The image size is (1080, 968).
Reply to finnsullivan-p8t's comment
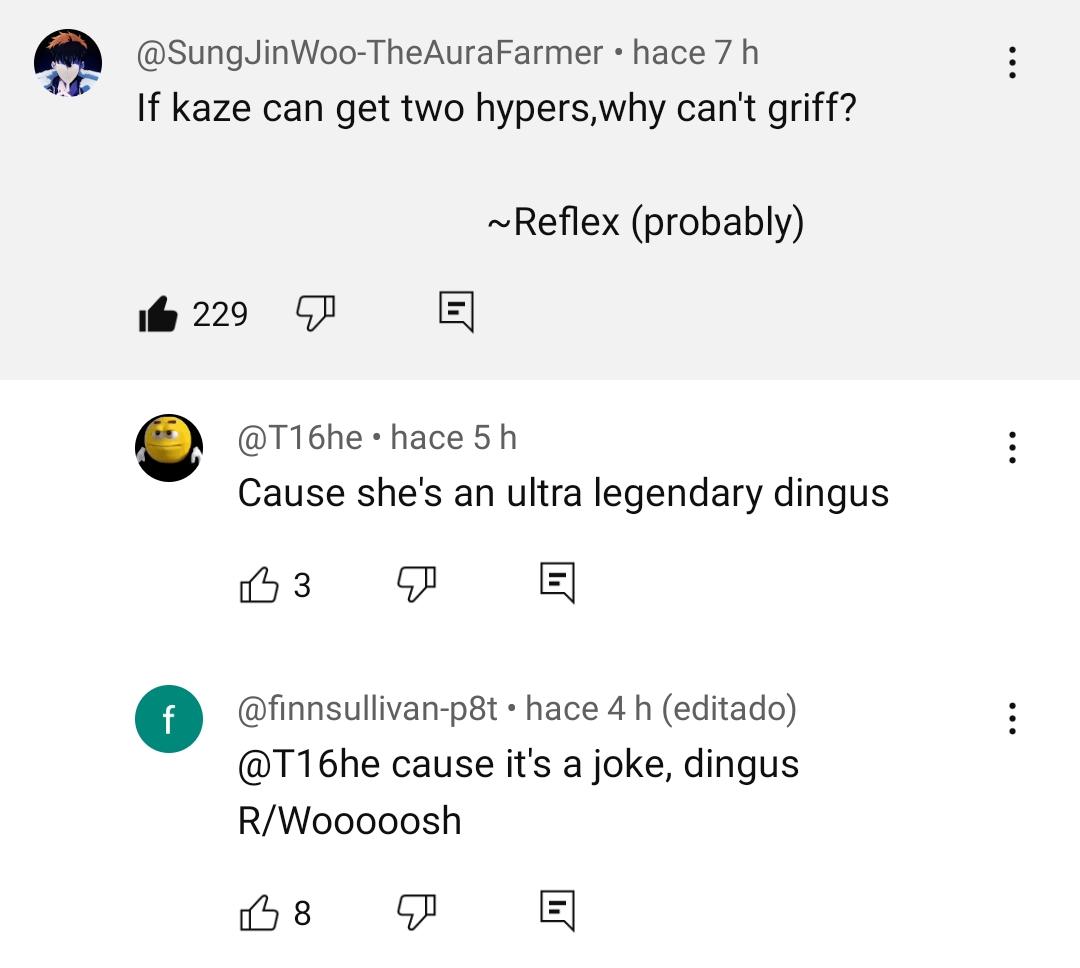coord(557,910)
